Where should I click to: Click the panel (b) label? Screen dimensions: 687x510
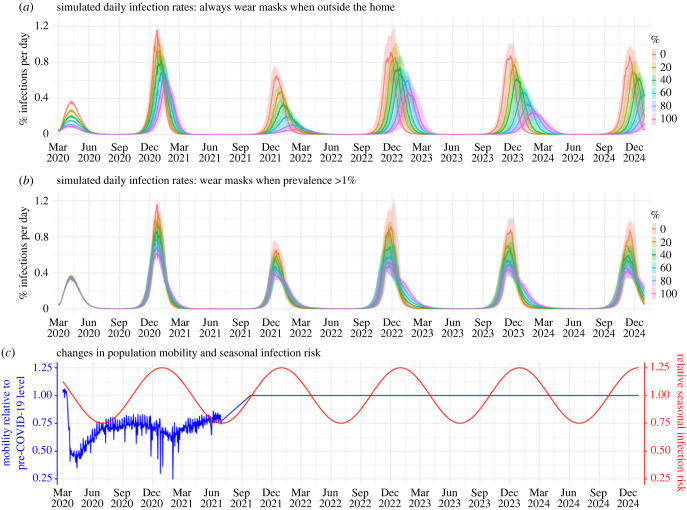26,180
